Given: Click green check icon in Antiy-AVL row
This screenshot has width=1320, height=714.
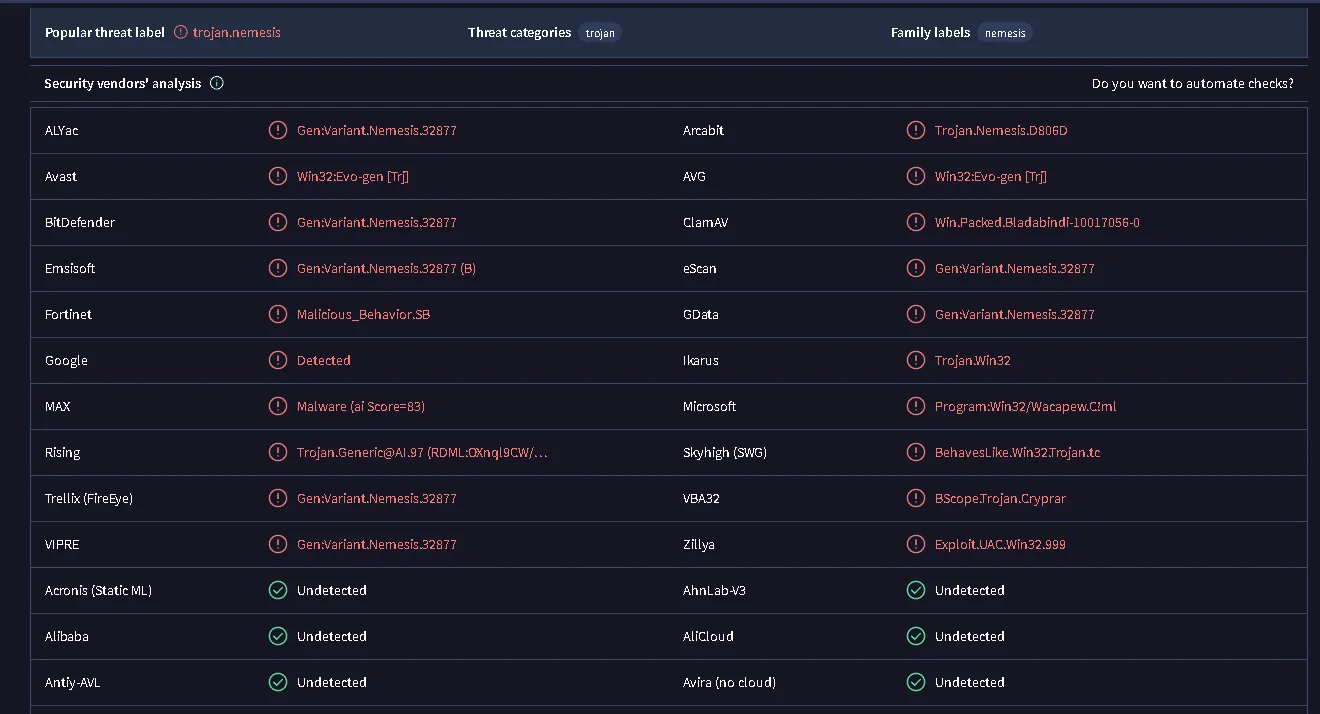Looking at the screenshot, I should click(278, 682).
